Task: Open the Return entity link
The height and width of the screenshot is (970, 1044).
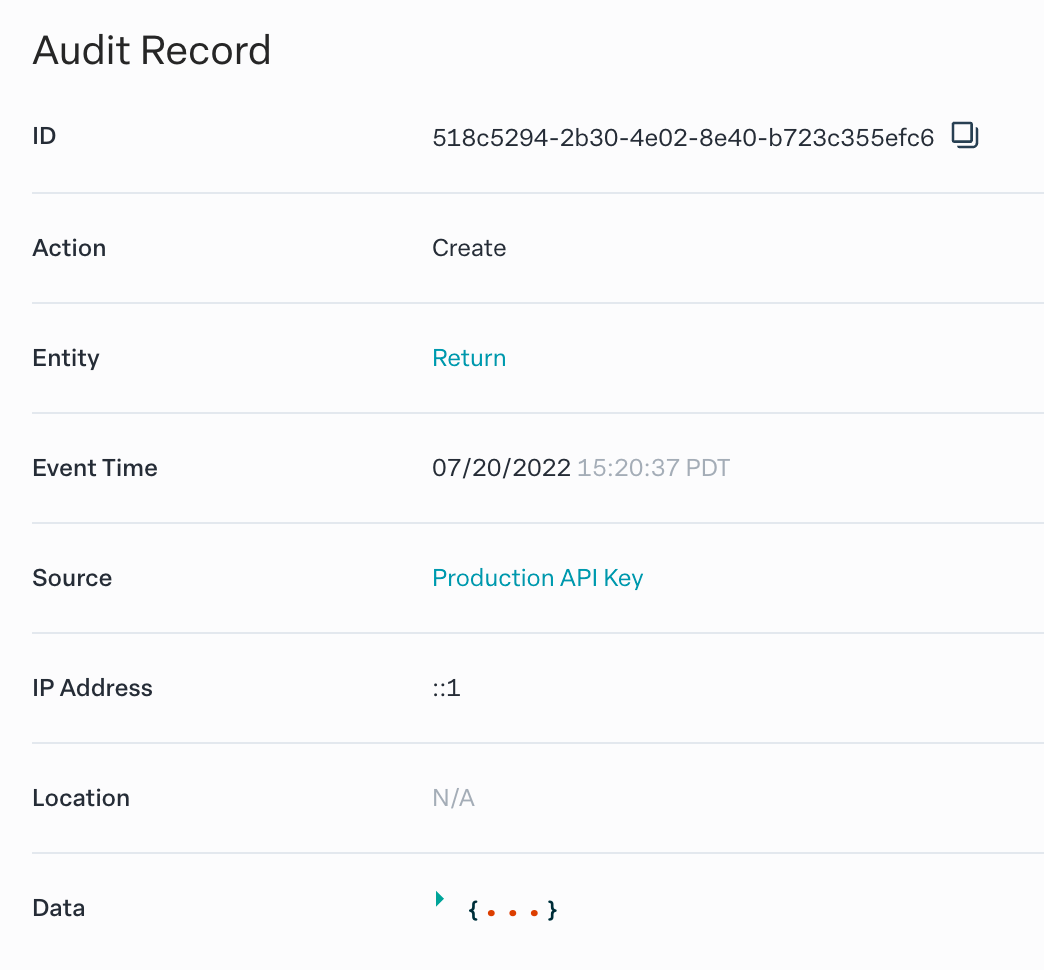Action: point(469,357)
